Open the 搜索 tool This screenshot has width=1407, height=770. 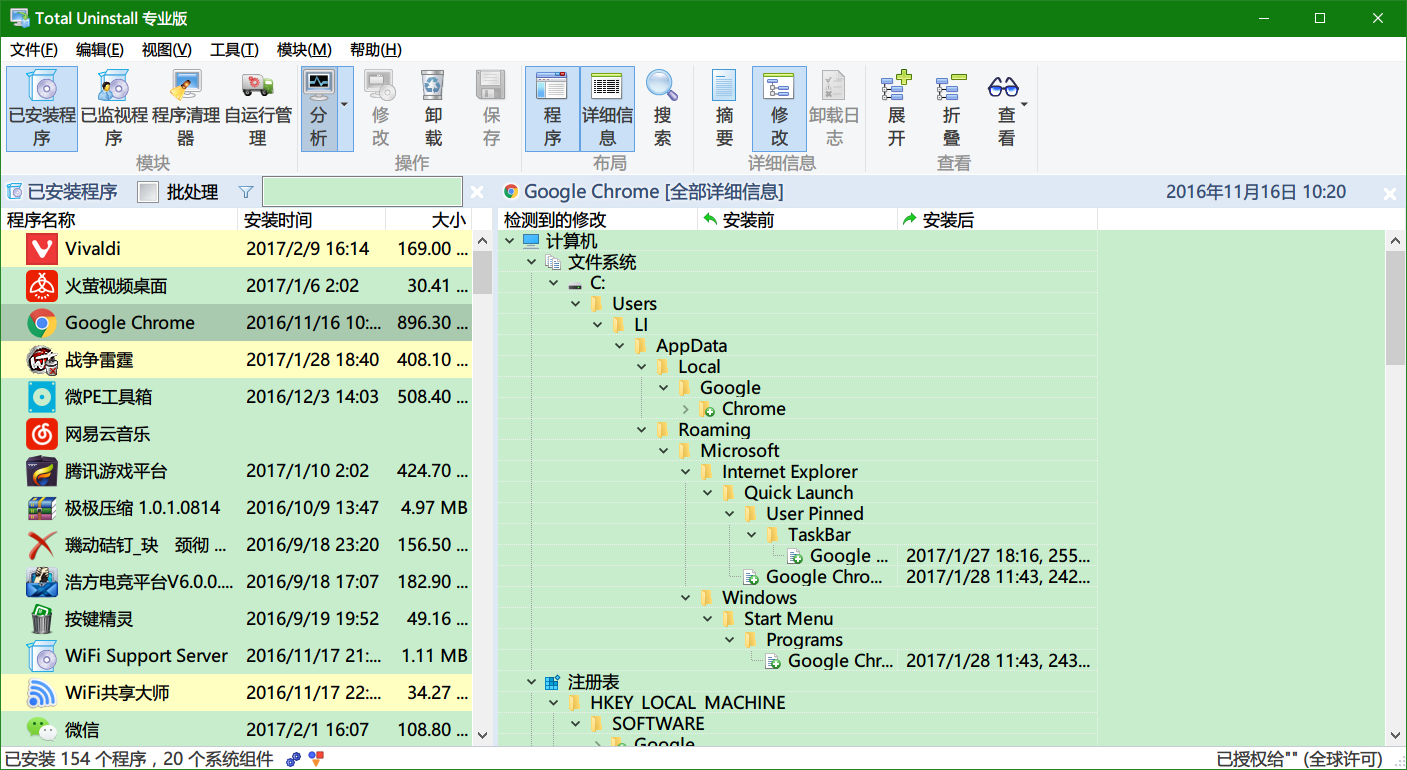(x=662, y=109)
